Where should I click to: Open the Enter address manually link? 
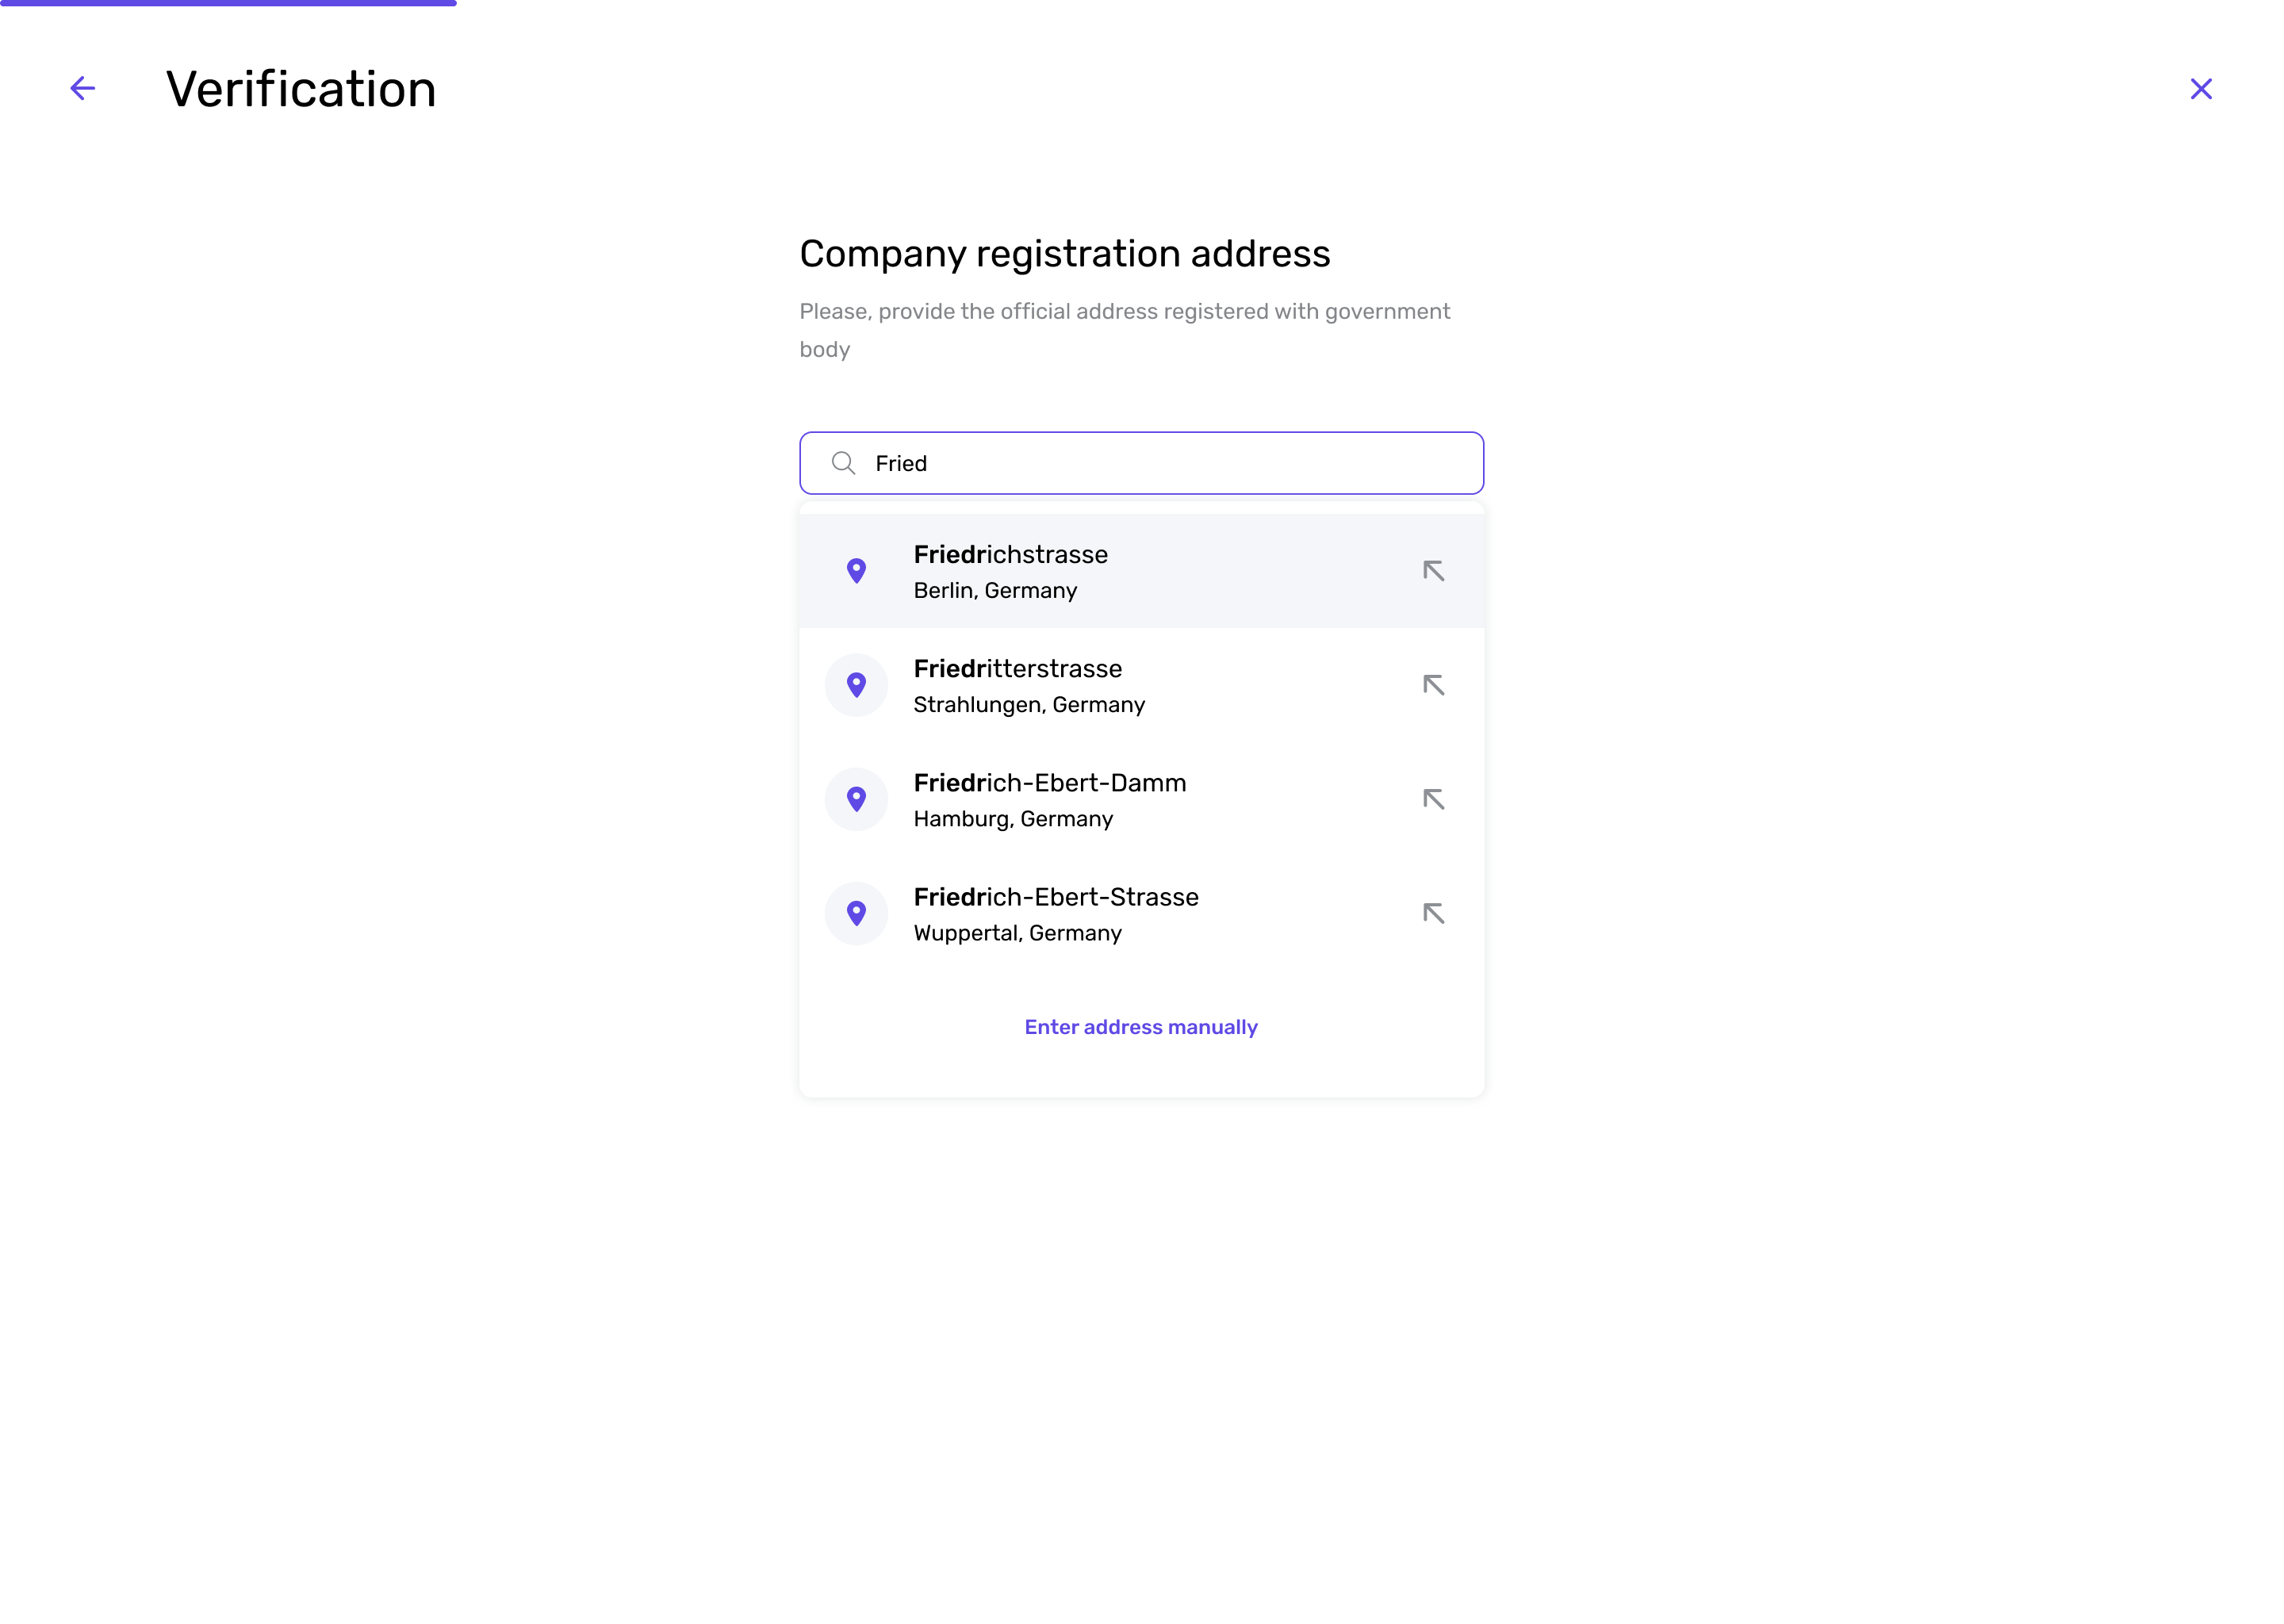(1141, 1027)
